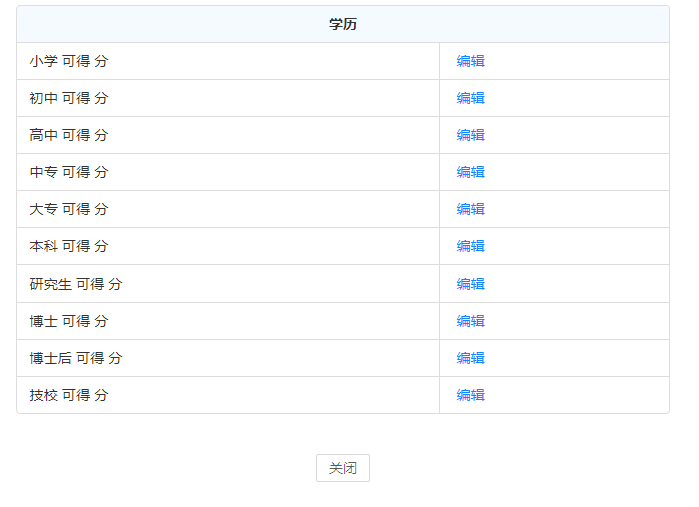Click the 学历 table header

coord(343,24)
